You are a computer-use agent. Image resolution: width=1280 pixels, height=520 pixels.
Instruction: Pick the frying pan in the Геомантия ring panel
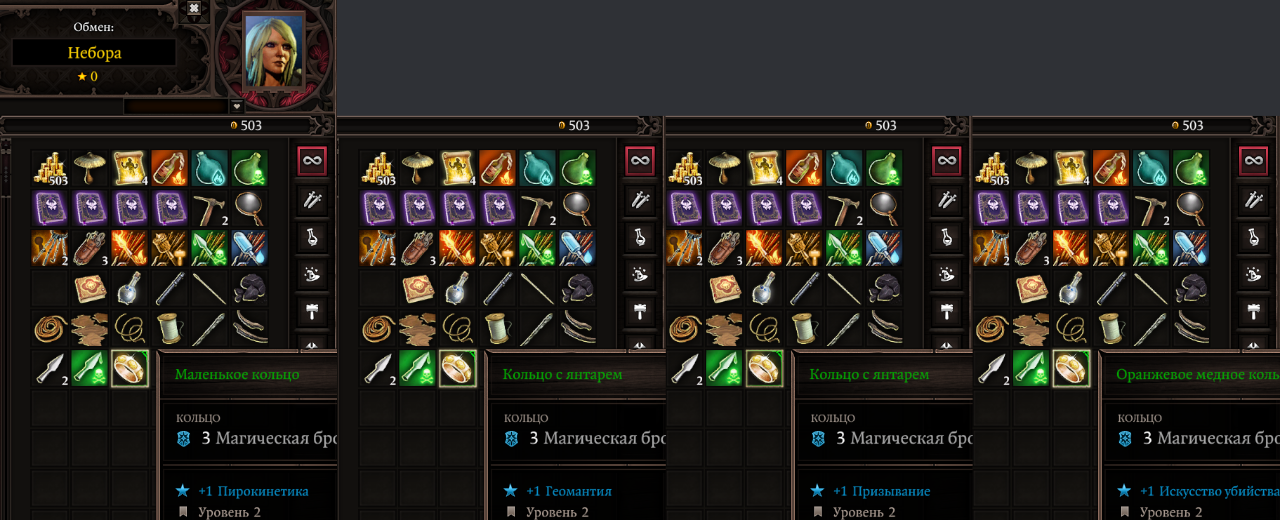coord(578,207)
